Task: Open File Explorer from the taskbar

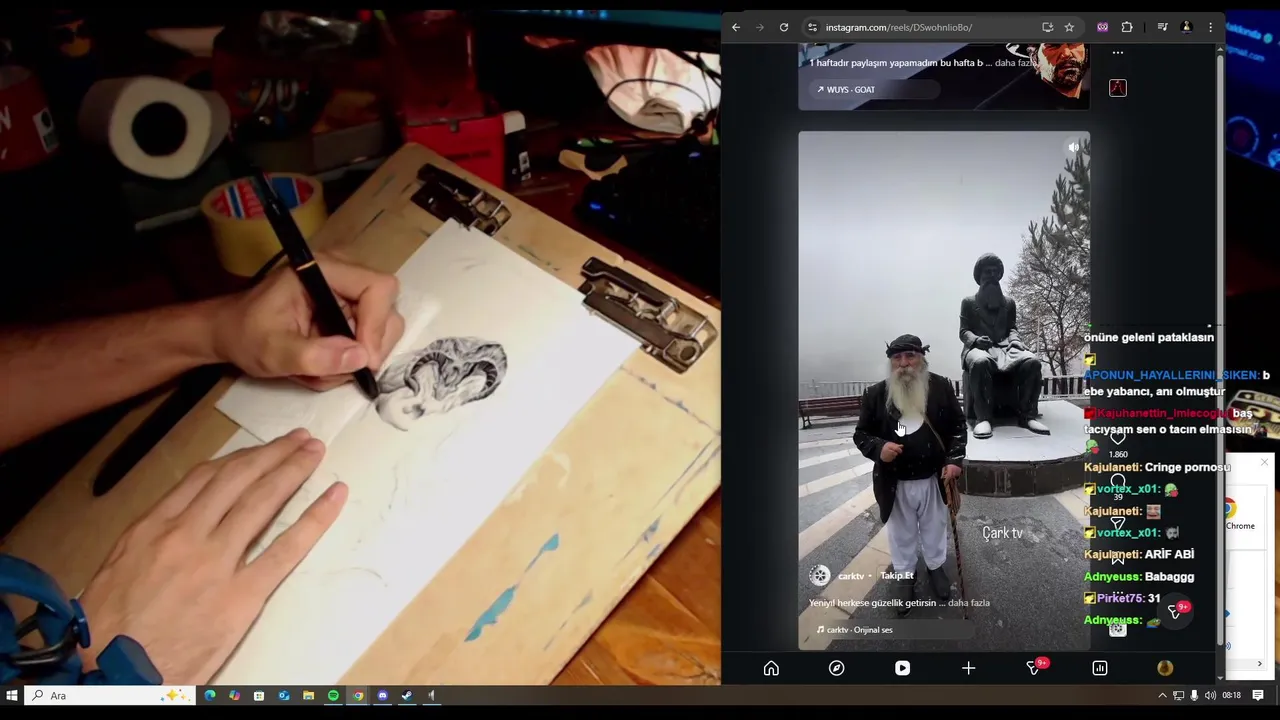Action: (309, 695)
